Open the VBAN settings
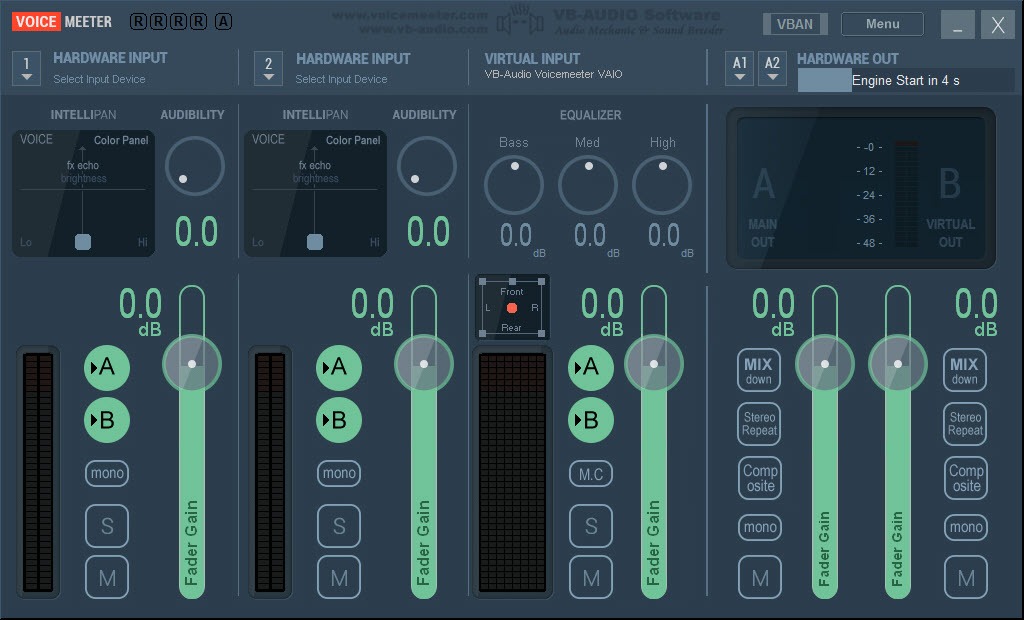 point(795,24)
